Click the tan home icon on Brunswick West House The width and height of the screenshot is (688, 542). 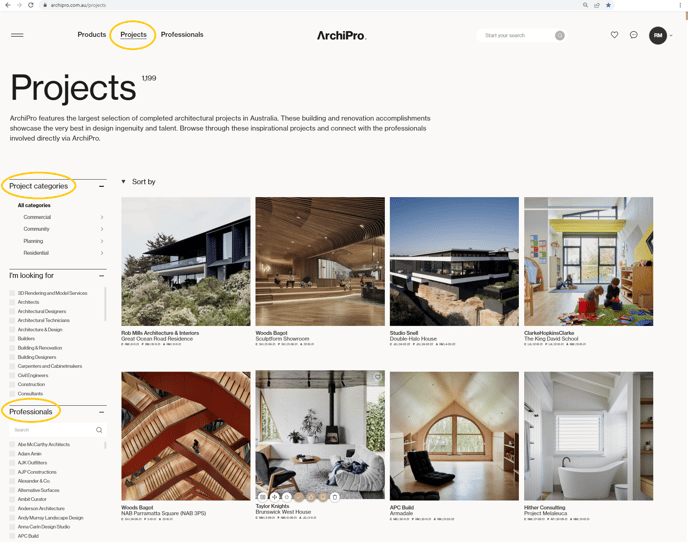coord(311,497)
